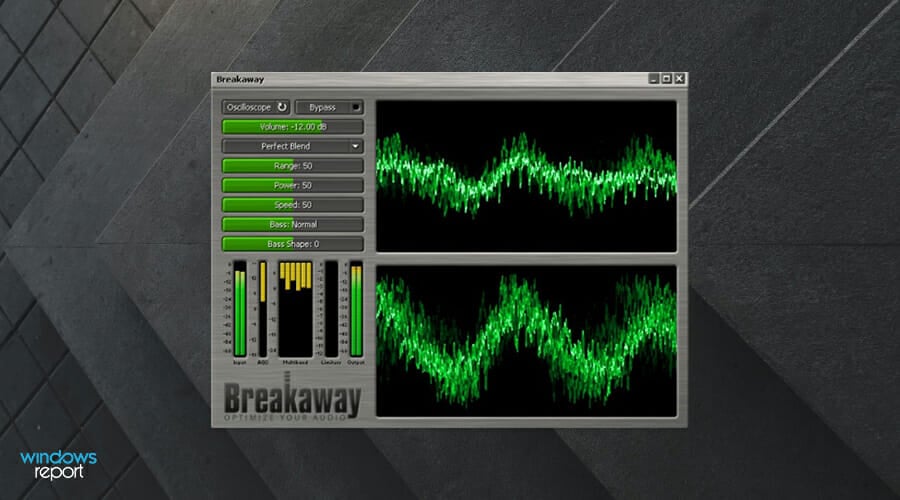Click the AGC gain meter
Screen dimensions: 900x500
coord(263,308)
